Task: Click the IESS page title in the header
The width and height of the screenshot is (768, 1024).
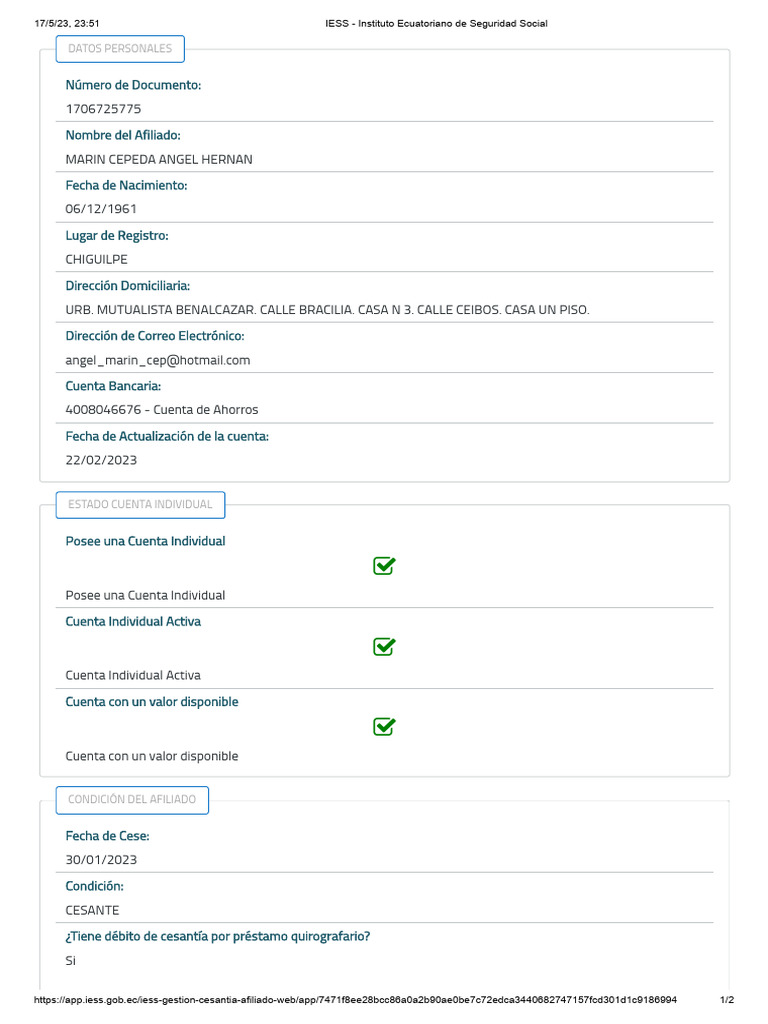Action: click(x=436, y=23)
